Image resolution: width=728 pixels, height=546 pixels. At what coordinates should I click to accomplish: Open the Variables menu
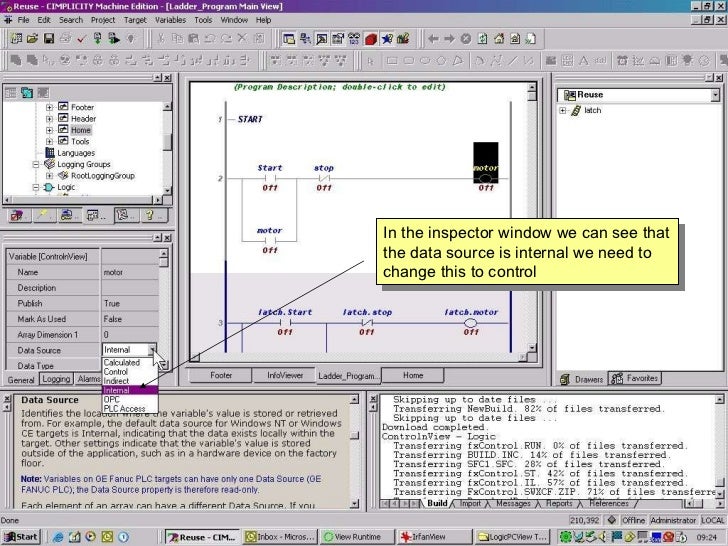point(169,19)
